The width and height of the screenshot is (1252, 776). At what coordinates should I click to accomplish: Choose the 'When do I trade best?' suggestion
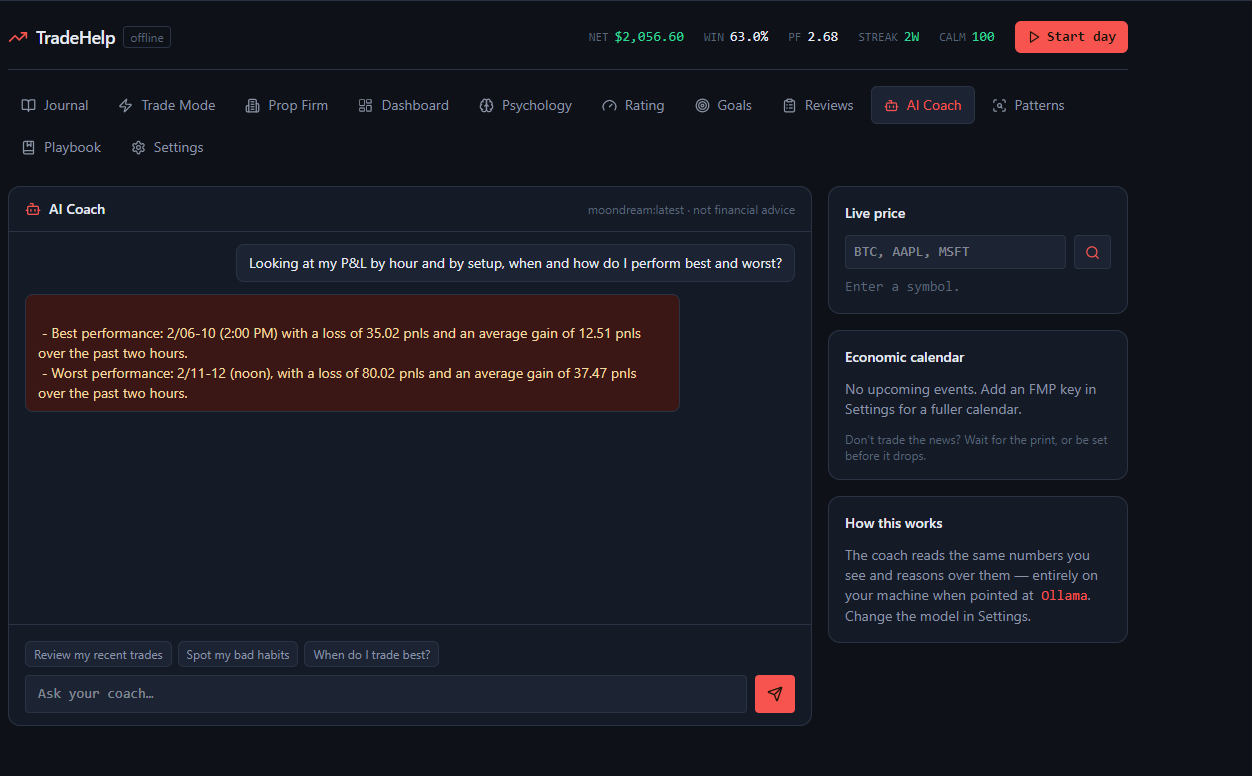tap(372, 655)
